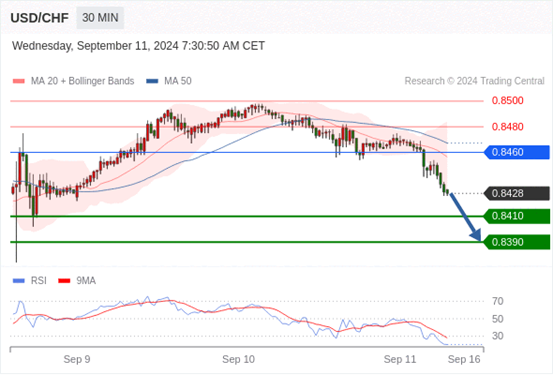
Task: Click the '9MA' legend label
Action: [x=86, y=281]
